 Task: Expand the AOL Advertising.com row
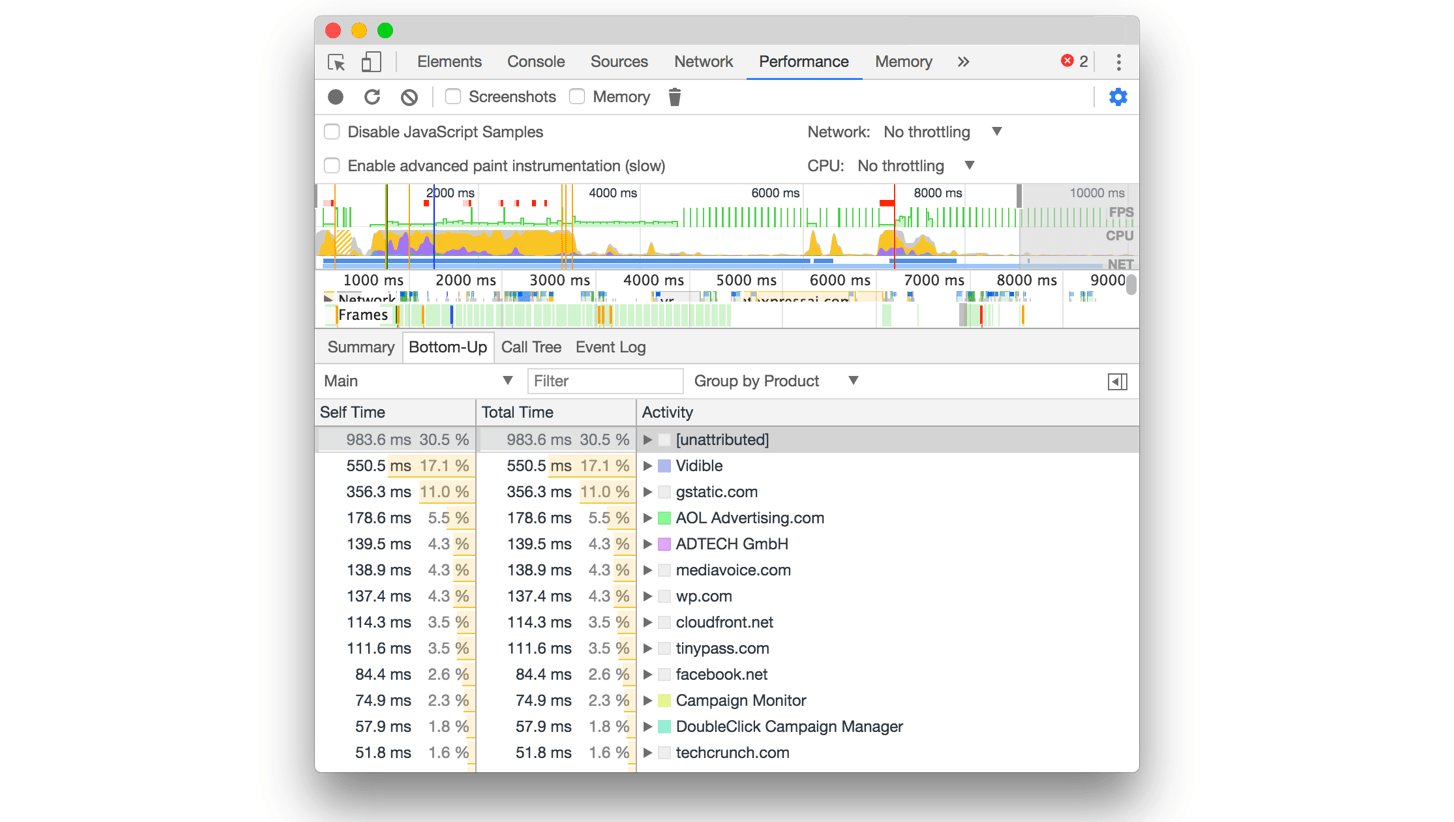648,518
